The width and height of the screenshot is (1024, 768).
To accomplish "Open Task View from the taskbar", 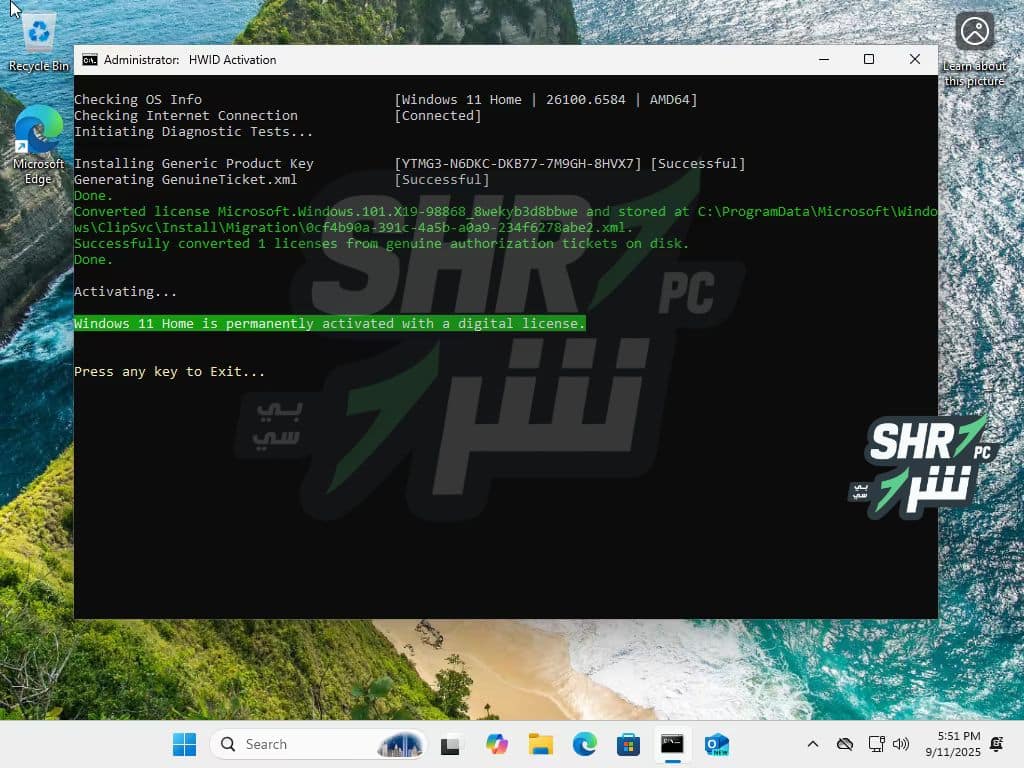I will click(x=452, y=744).
